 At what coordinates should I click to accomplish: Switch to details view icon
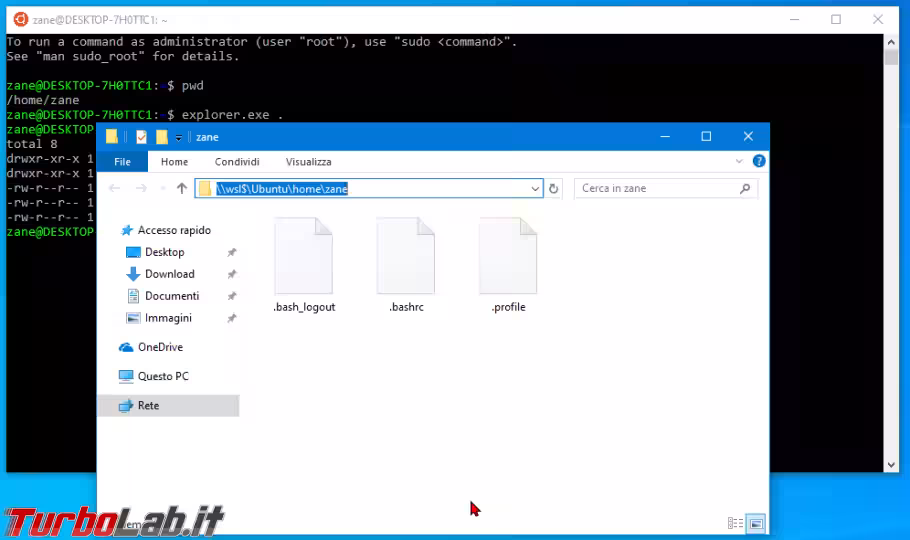[x=735, y=524]
